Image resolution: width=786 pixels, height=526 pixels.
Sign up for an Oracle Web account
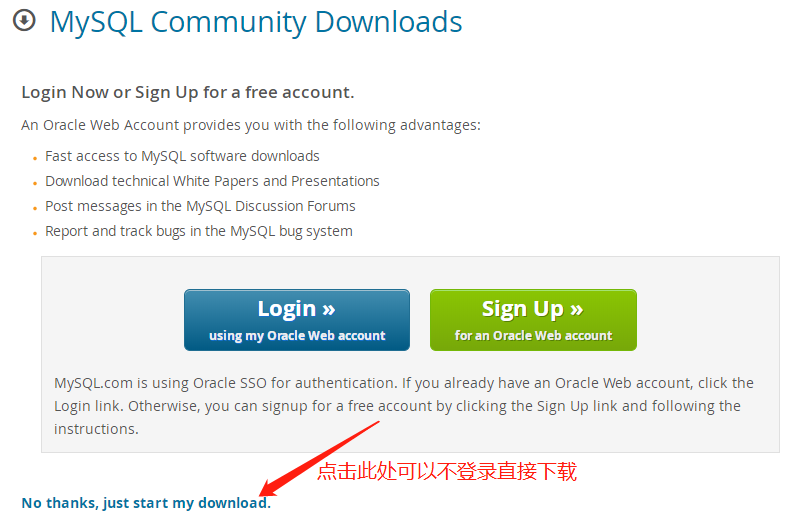pyautogui.click(x=533, y=320)
